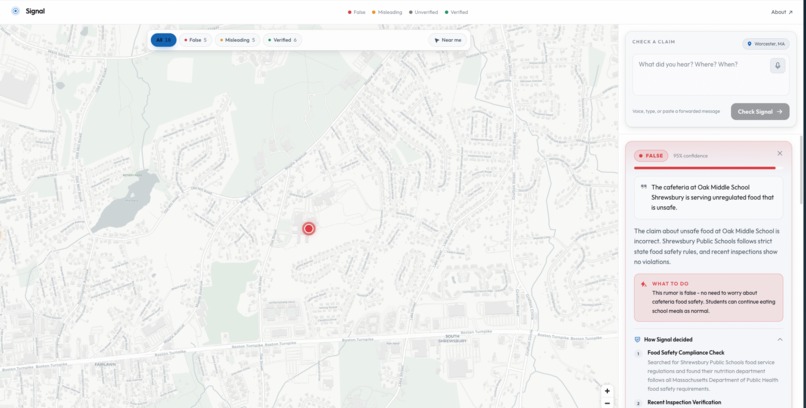Viewport: 806px width, 408px height.
Task: Zoom out with the map minus button
Action: tap(607, 403)
